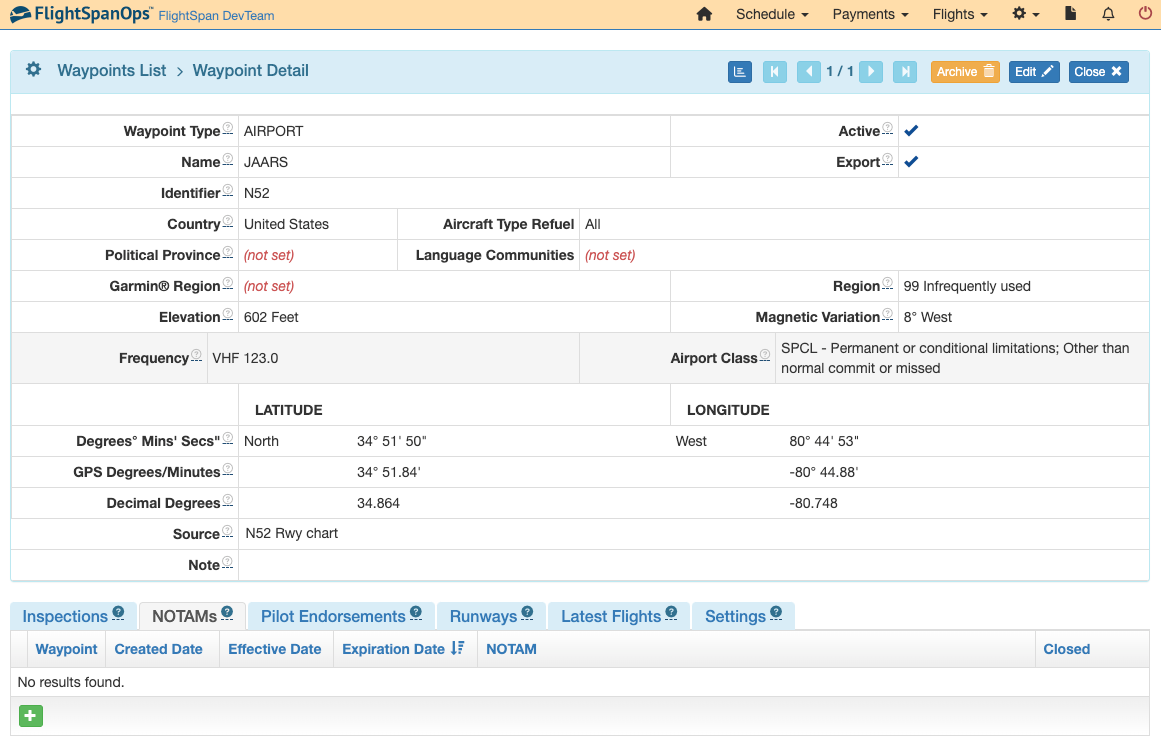Switch to the Inspections tab
The height and width of the screenshot is (749, 1161).
pos(63,616)
